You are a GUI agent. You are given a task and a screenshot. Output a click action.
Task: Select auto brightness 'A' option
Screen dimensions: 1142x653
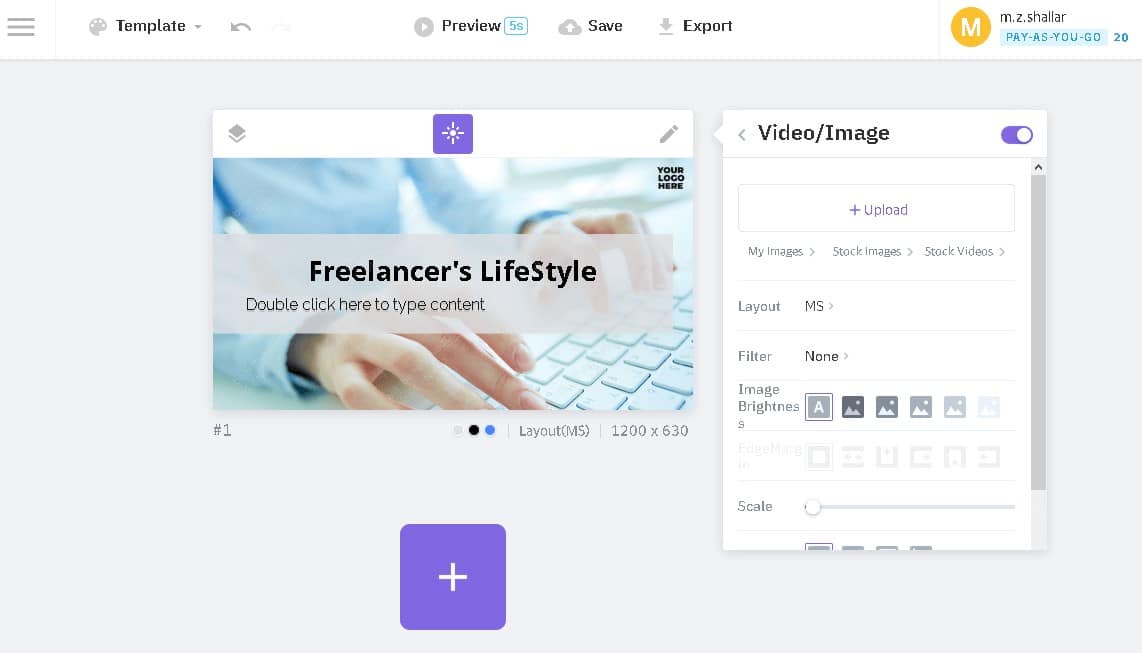click(x=819, y=407)
